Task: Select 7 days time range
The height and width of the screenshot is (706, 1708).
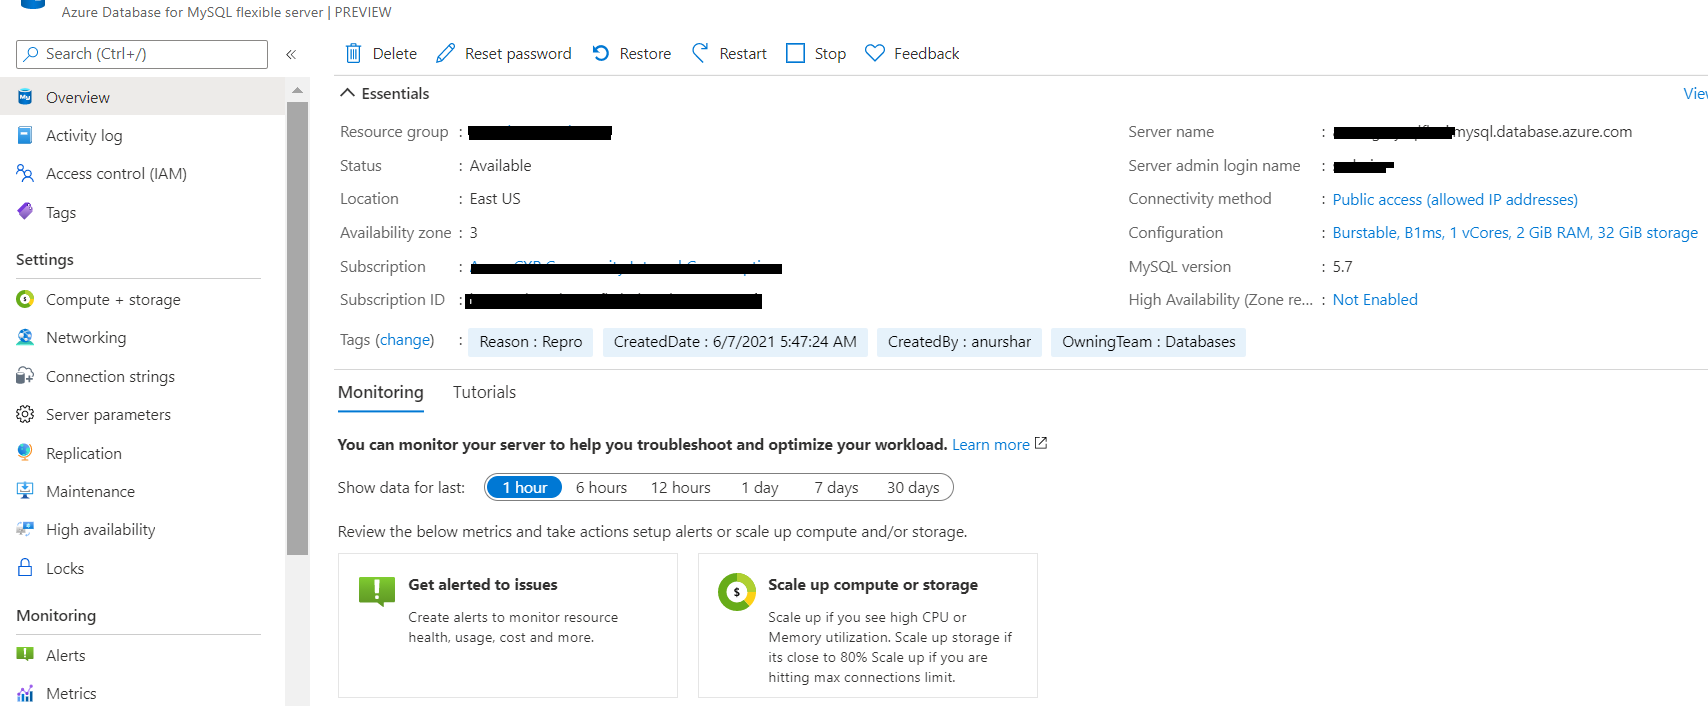Action: coord(836,487)
